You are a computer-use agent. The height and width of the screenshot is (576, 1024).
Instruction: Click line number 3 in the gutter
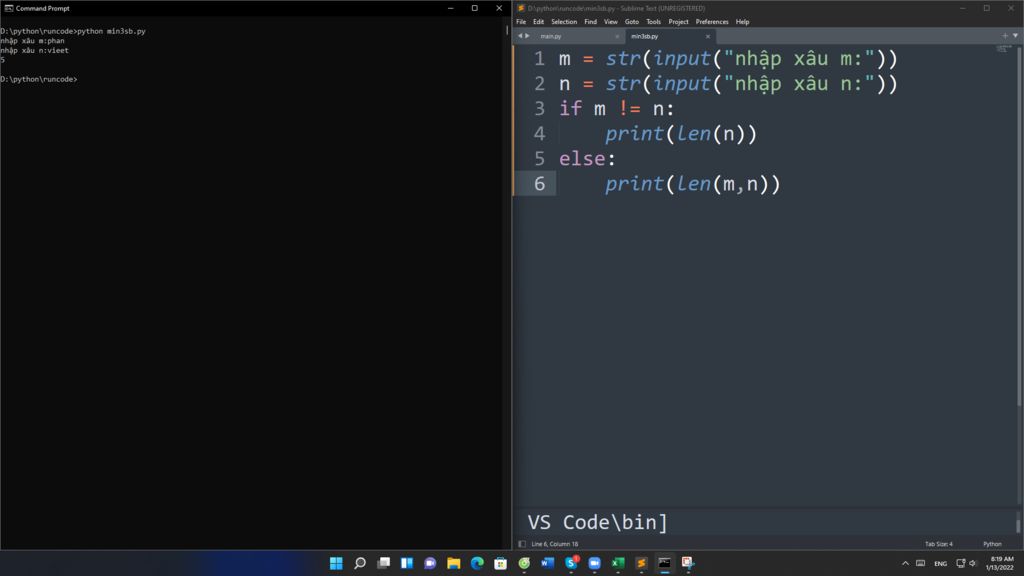click(539, 108)
